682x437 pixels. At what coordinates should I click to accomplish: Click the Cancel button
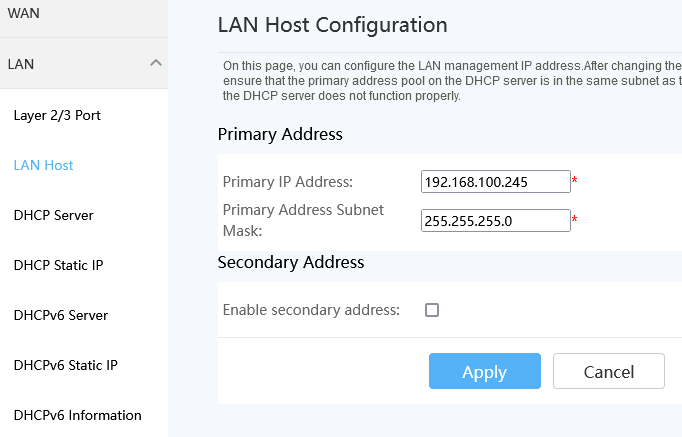click(x=608, y=372)
